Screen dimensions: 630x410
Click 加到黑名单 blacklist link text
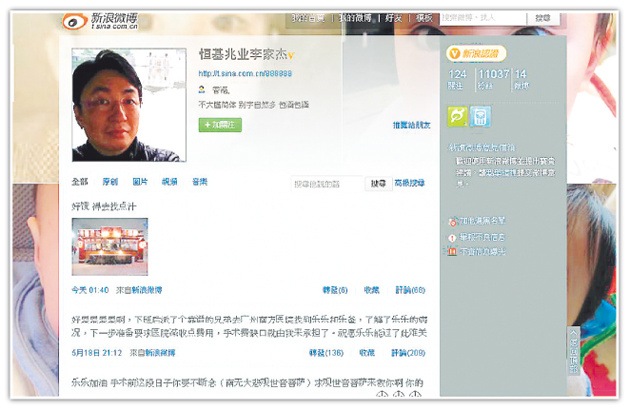tap(482, 221)
